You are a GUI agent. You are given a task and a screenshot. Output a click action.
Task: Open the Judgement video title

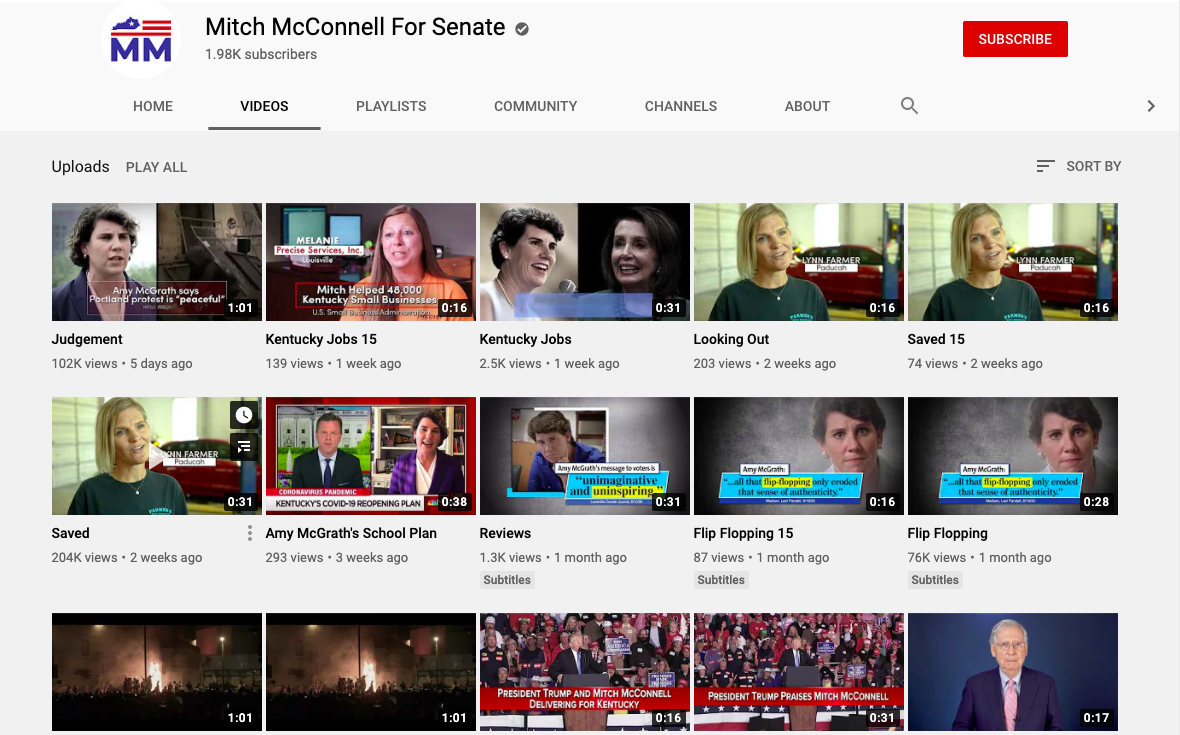[x=87, y=339]
